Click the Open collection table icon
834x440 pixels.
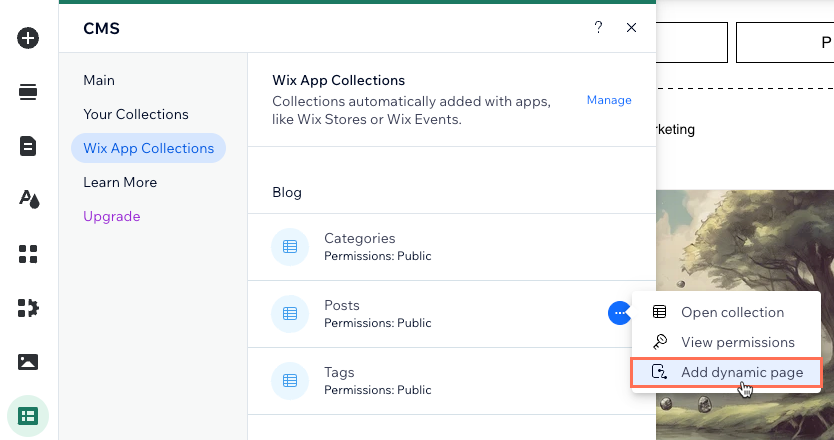(x=660, y=312)
